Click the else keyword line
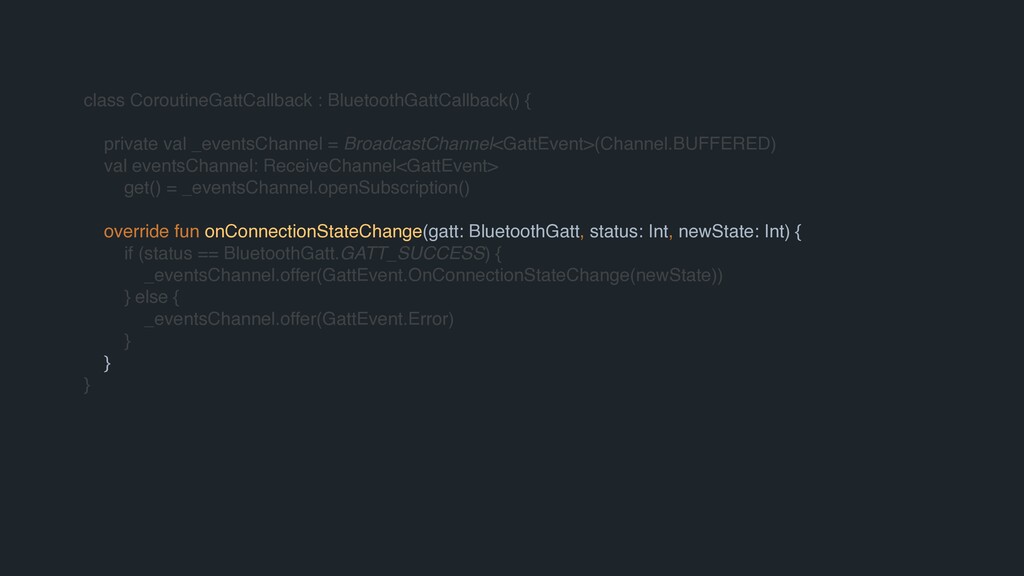Viewport: 1024px width, 576px height. click(x=150, y=297)
